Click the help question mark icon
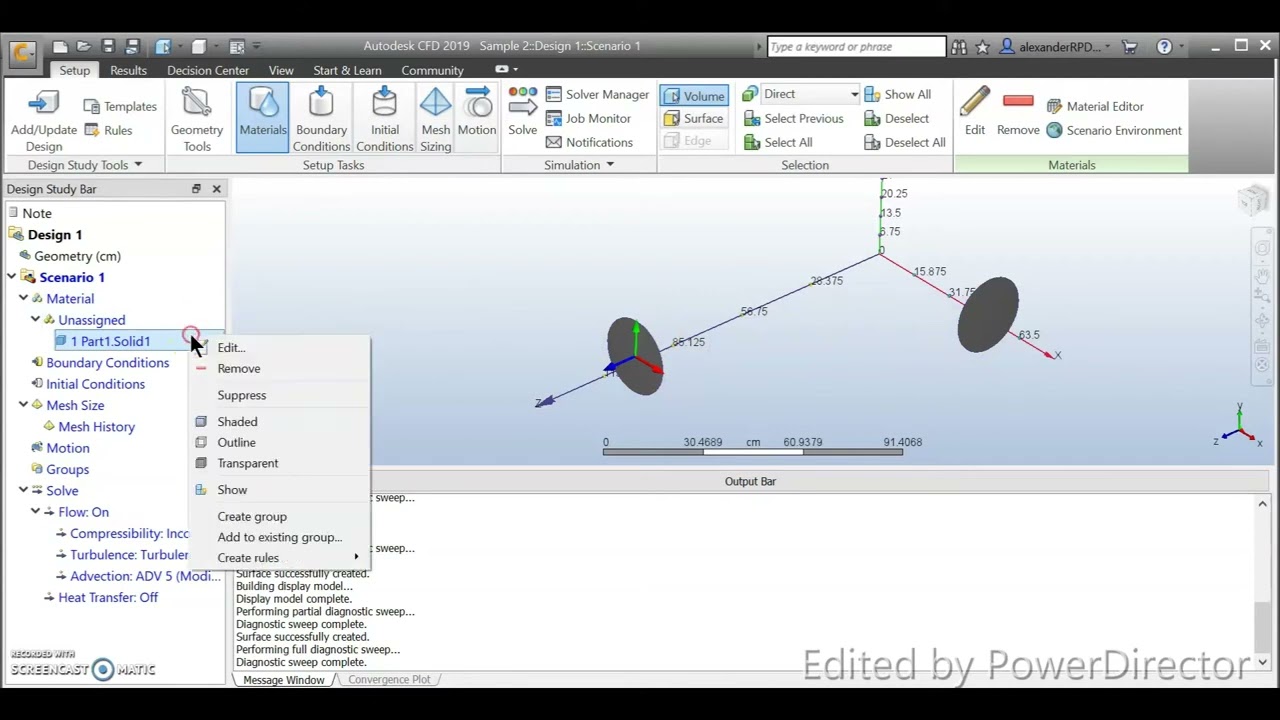 point(1164,46)
